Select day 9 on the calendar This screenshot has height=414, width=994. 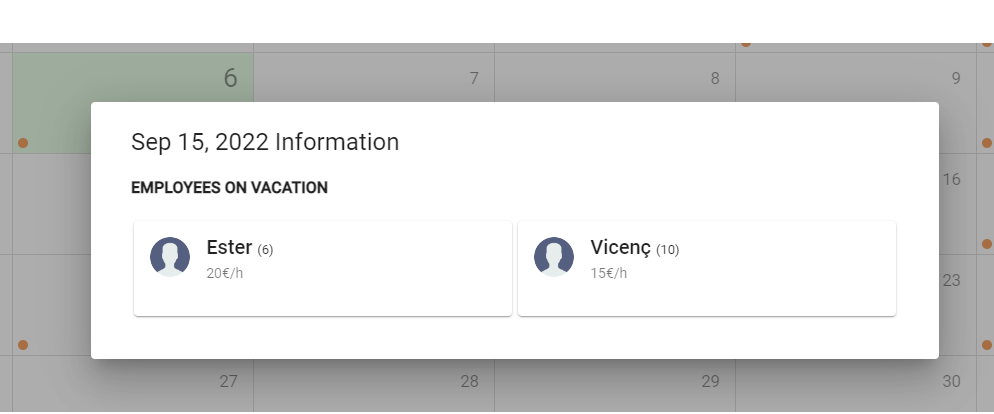(856, 77)
